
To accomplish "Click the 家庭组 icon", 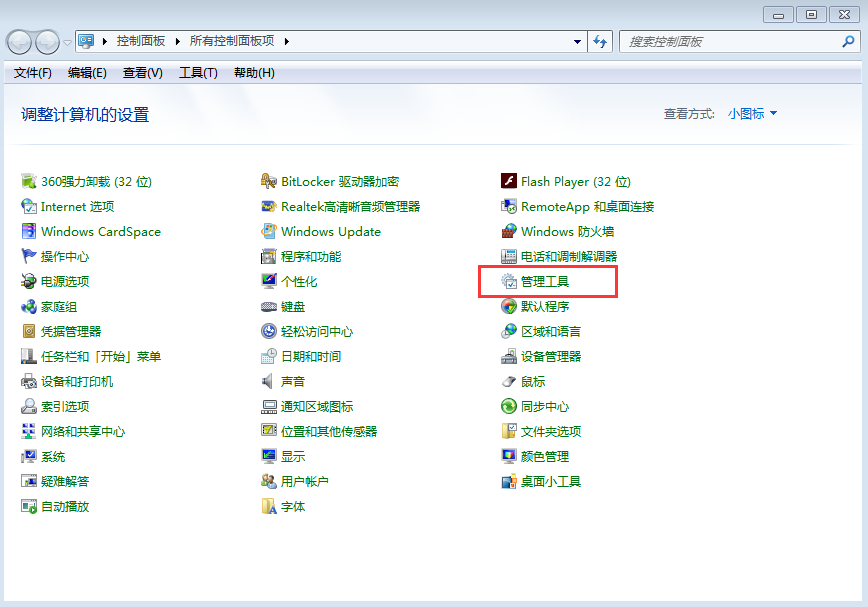I will [x=29, y=306].
